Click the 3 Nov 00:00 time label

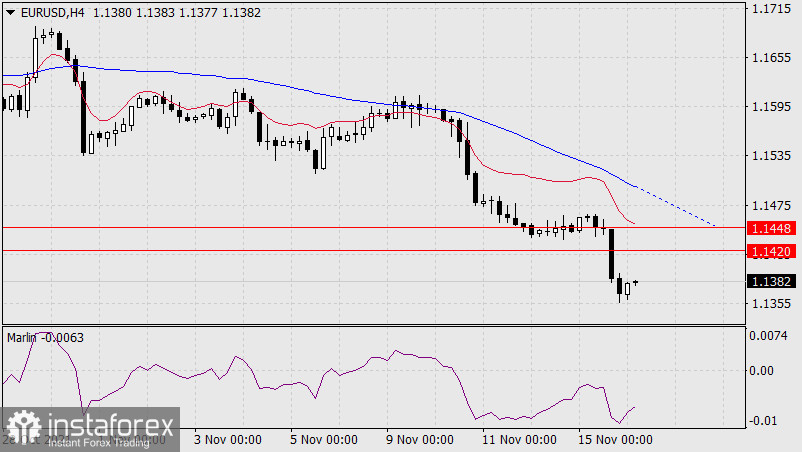click(227, 439)
